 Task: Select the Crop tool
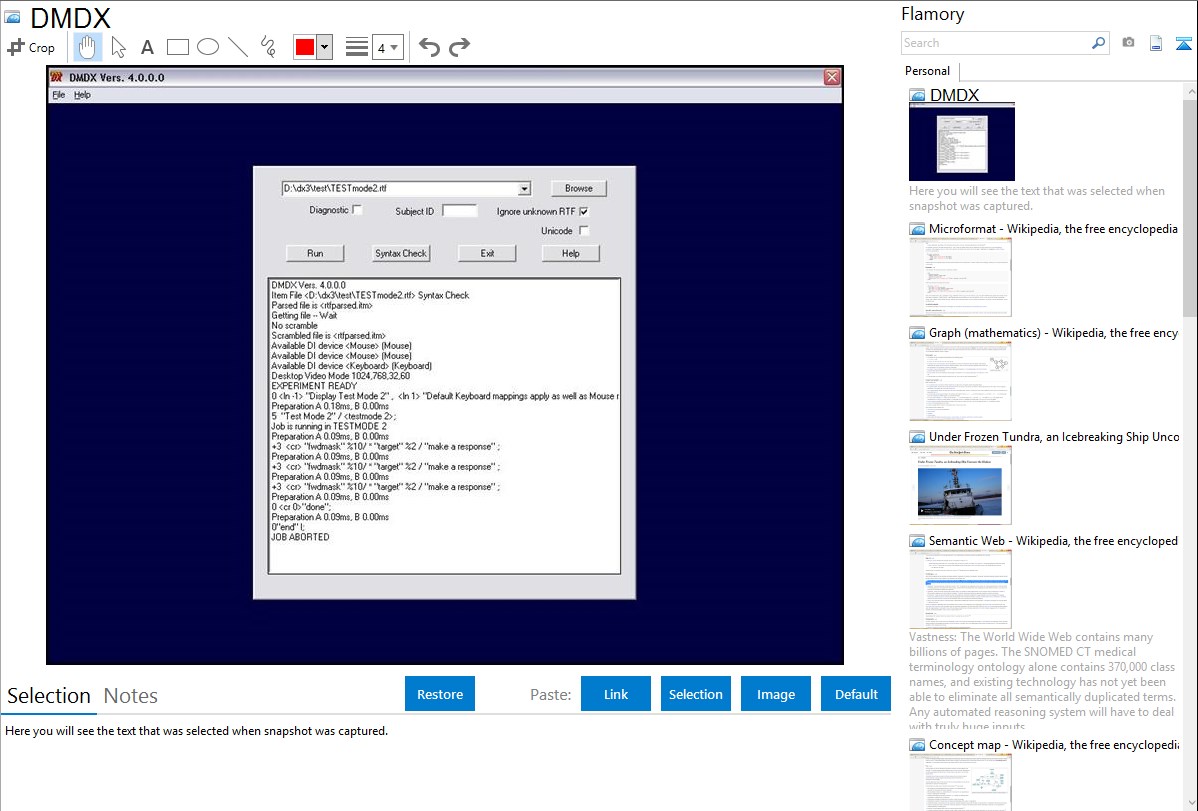point(31,47)
